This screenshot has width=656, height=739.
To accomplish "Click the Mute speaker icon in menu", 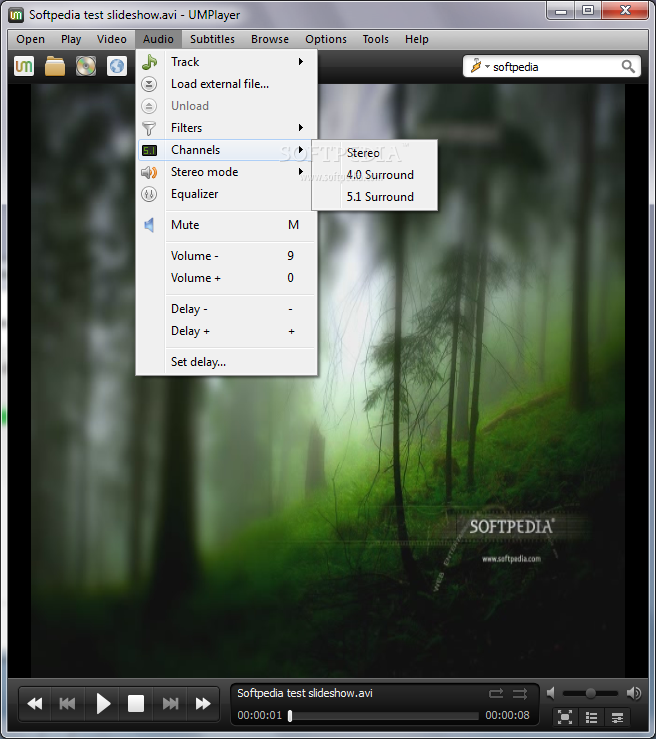I will click(x=149, y=225).
